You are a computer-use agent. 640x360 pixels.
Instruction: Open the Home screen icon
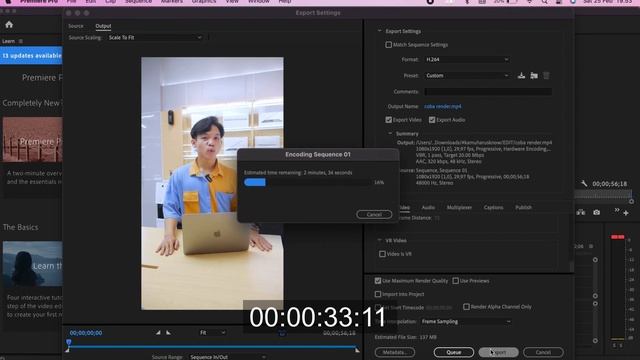click(x=9, y=25)
